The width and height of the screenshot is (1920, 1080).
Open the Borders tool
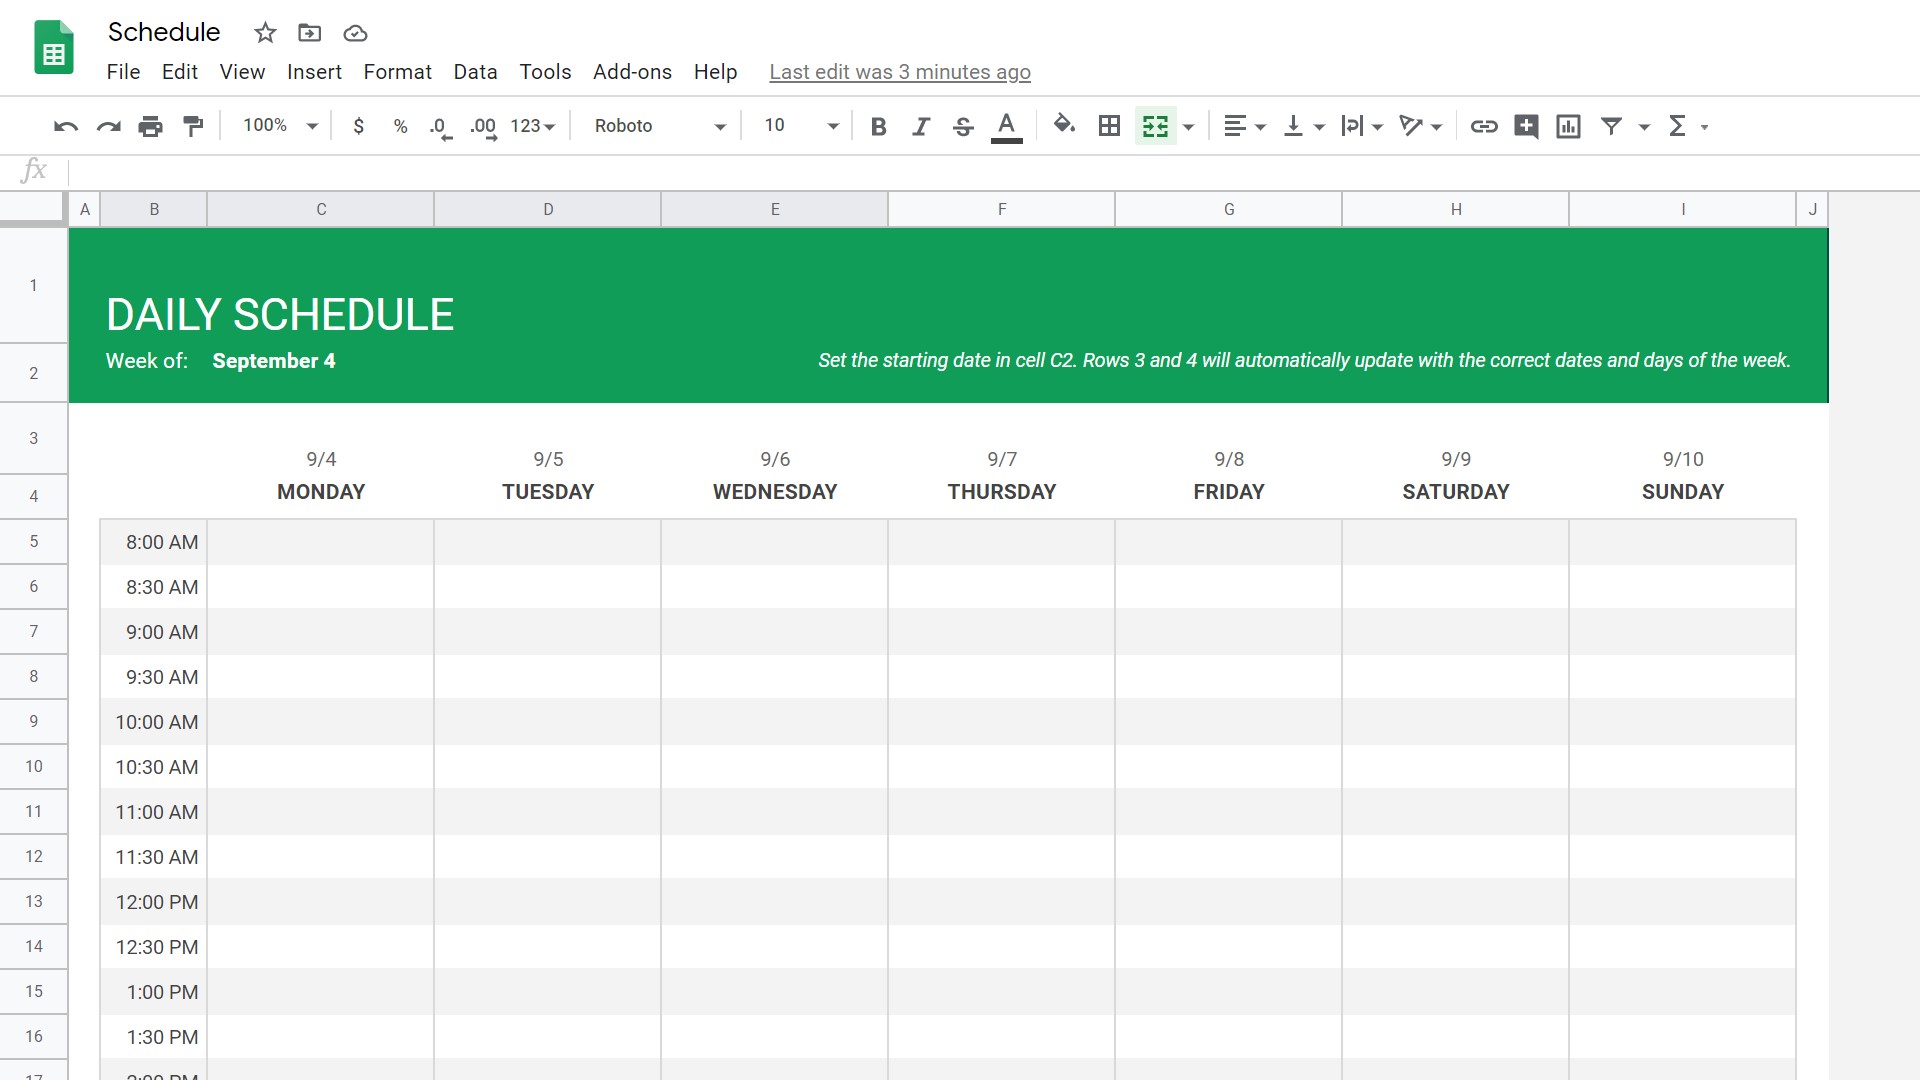(x=1109, y=126)
